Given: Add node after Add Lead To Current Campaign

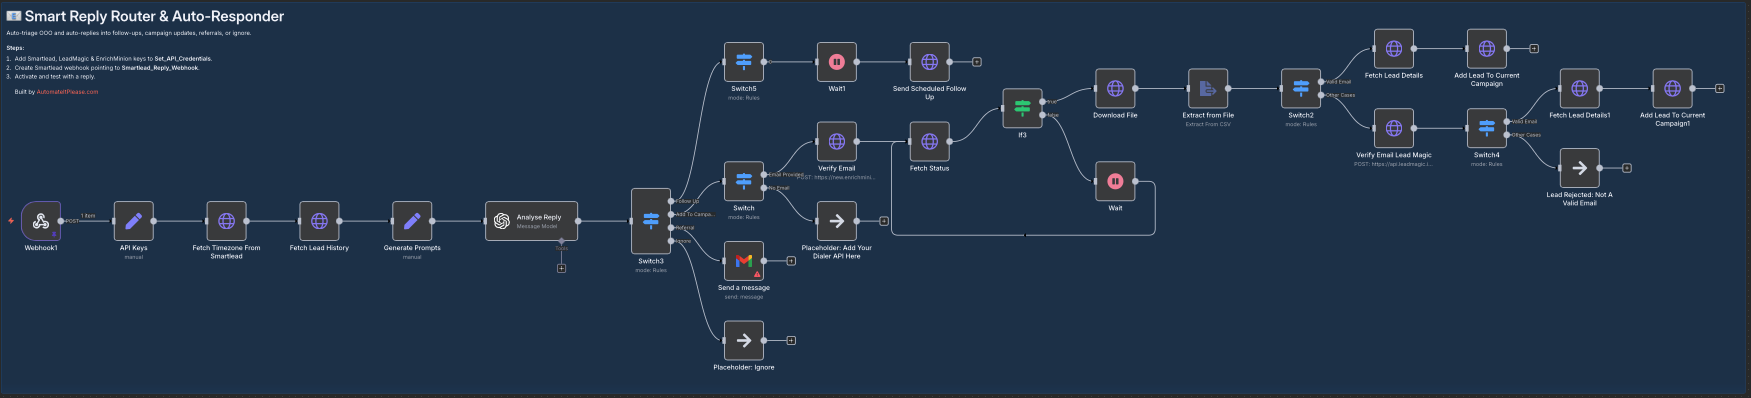Looking at the screenshot, I should click(1534, 49).
